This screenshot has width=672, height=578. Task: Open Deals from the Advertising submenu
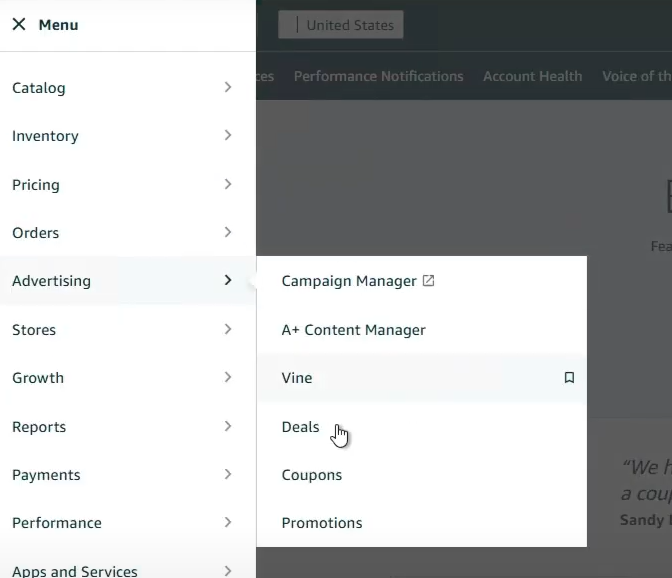[x=422, y=426]
